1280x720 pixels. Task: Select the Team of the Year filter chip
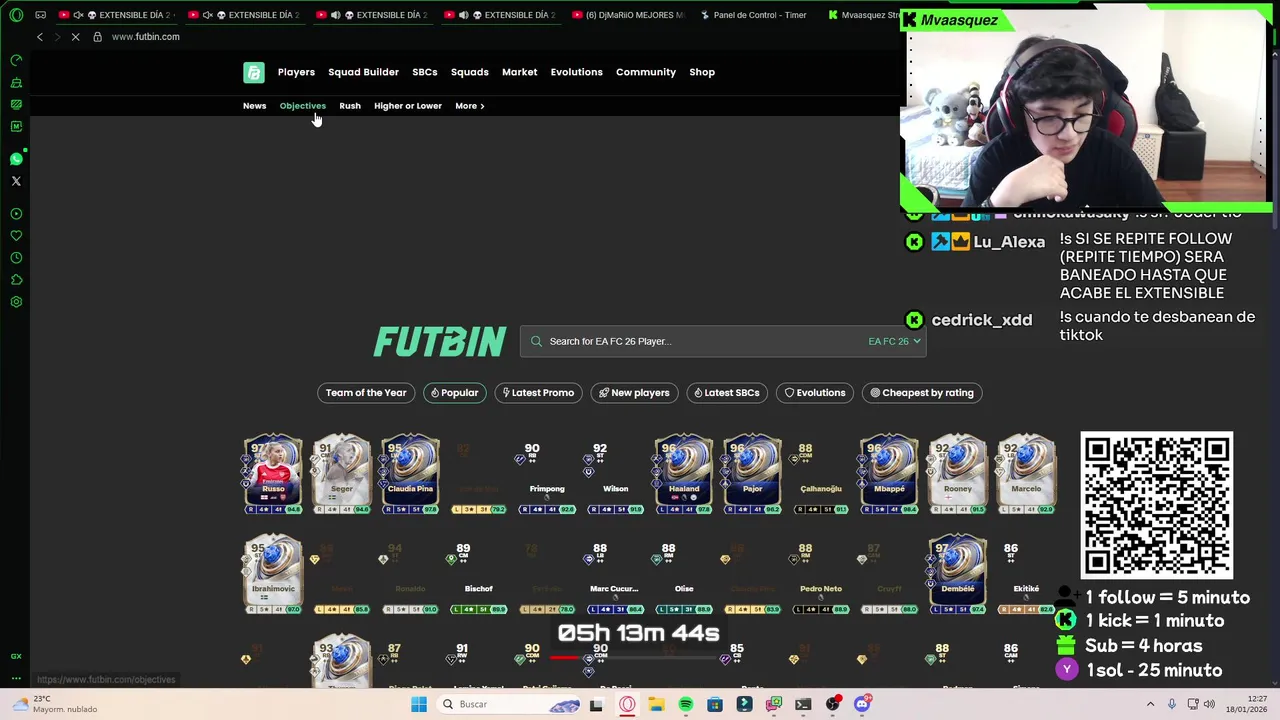click(x=366, y=393)
